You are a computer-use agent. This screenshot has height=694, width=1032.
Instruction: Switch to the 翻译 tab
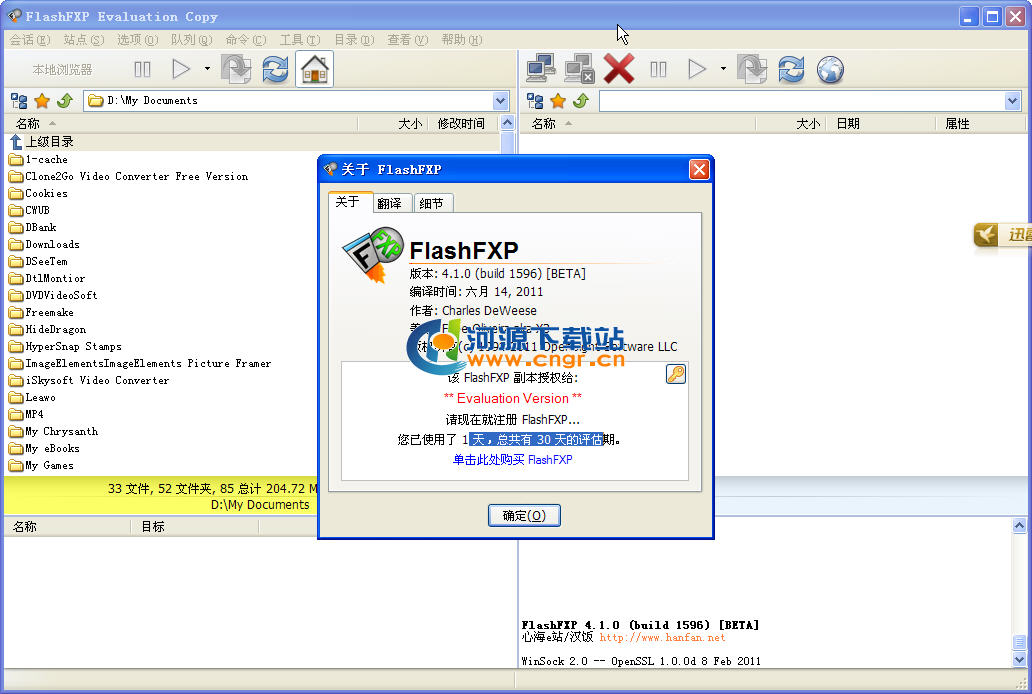(x=393, y=203)
